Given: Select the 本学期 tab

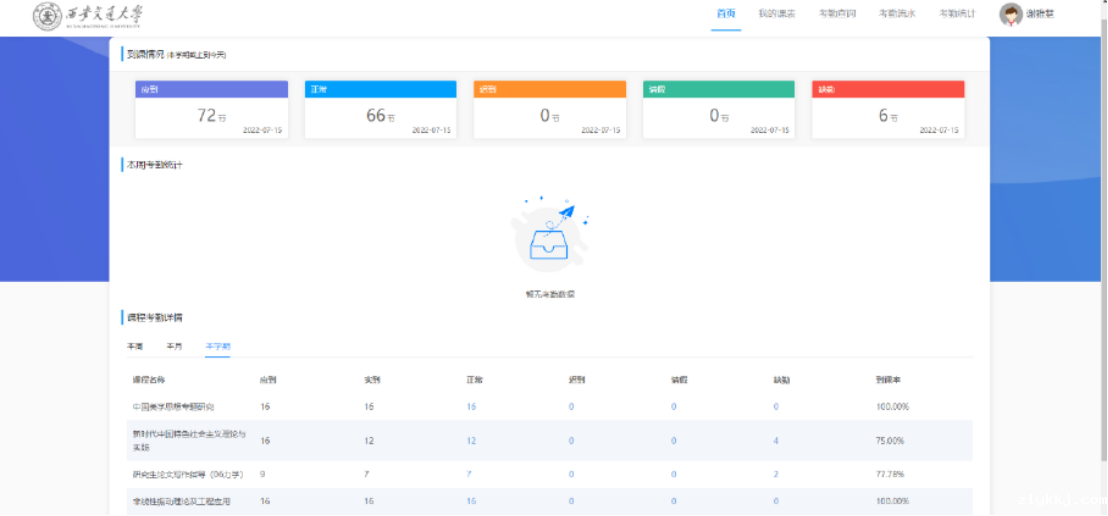Looking at the screenshot, I should (217, 346).
